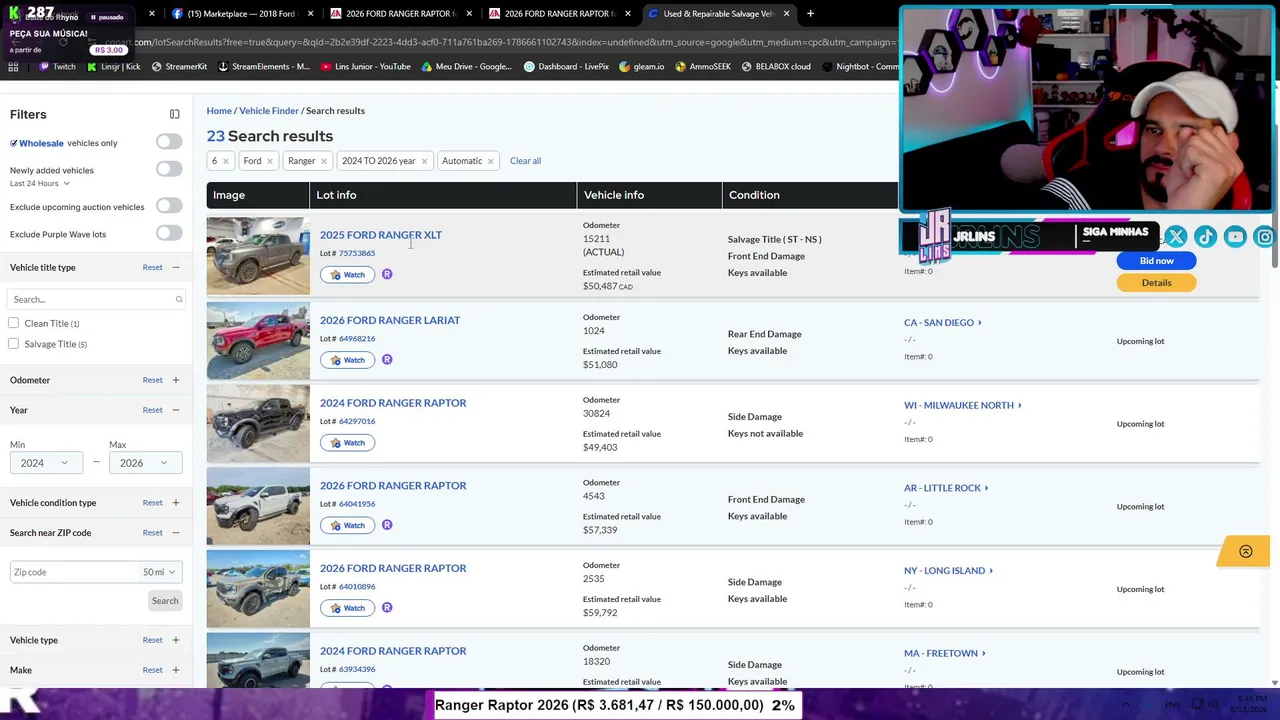The height and width of the screenshot is (720, 1280).
Task: Open a new browser tab
Action: coord(810,14)
